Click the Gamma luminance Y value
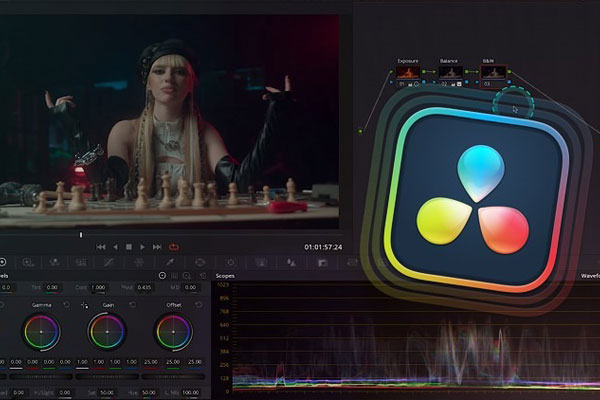The height and width of the screenshot is (400, 600). 16,362
